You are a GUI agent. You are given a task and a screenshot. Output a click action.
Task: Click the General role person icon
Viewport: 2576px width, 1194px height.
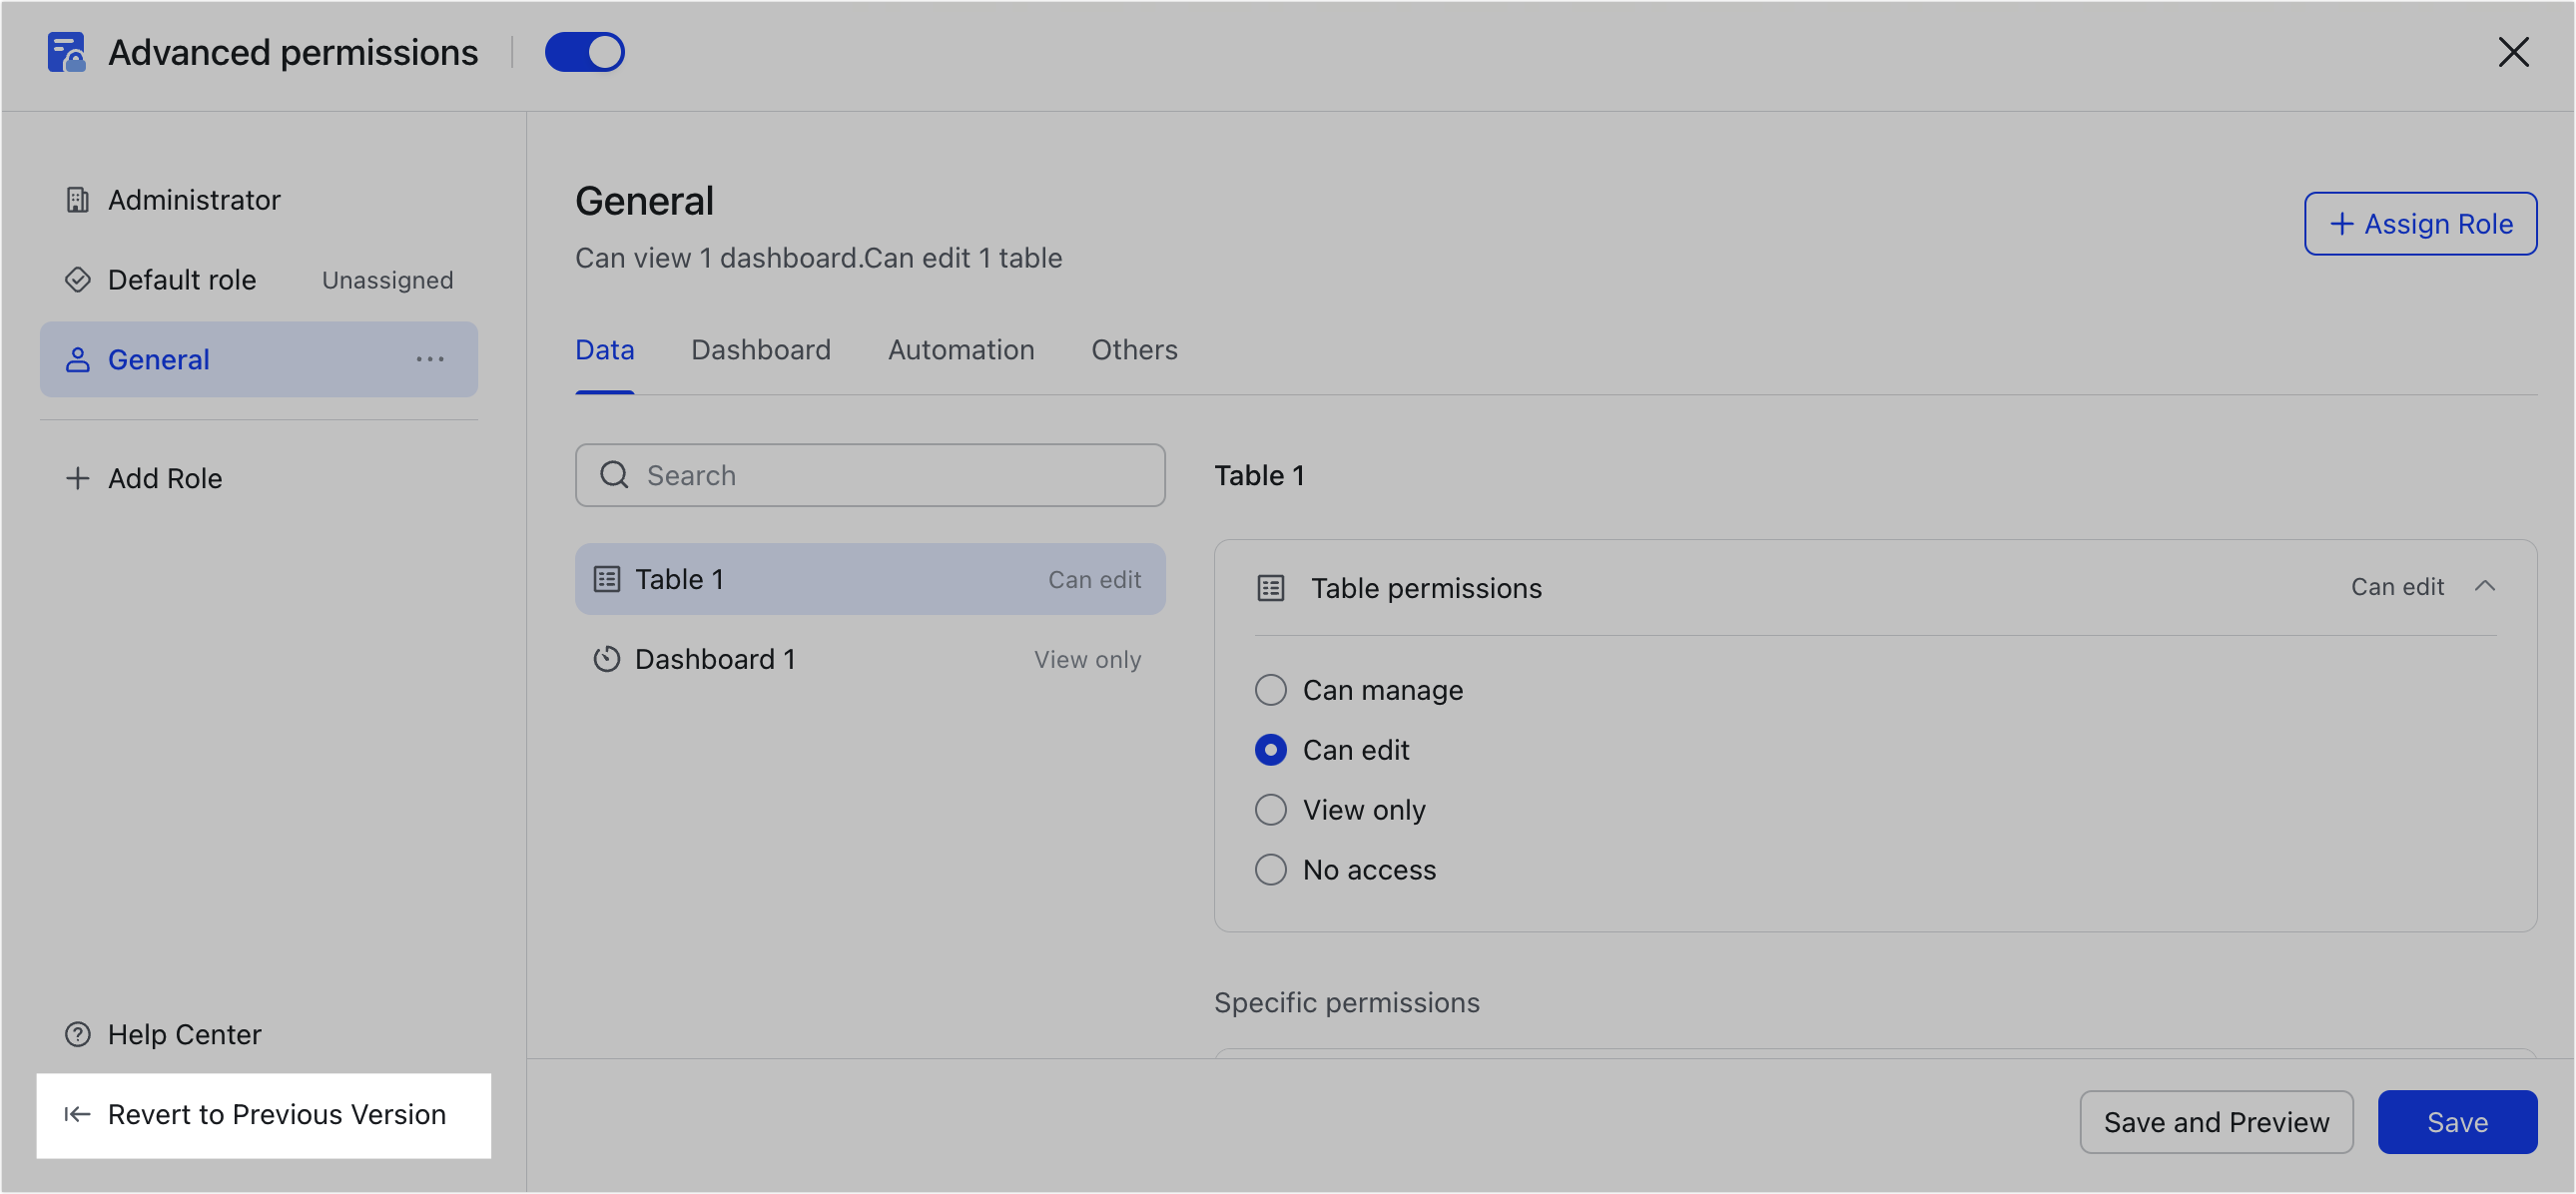pyautogui.click(x=78, y=359)
